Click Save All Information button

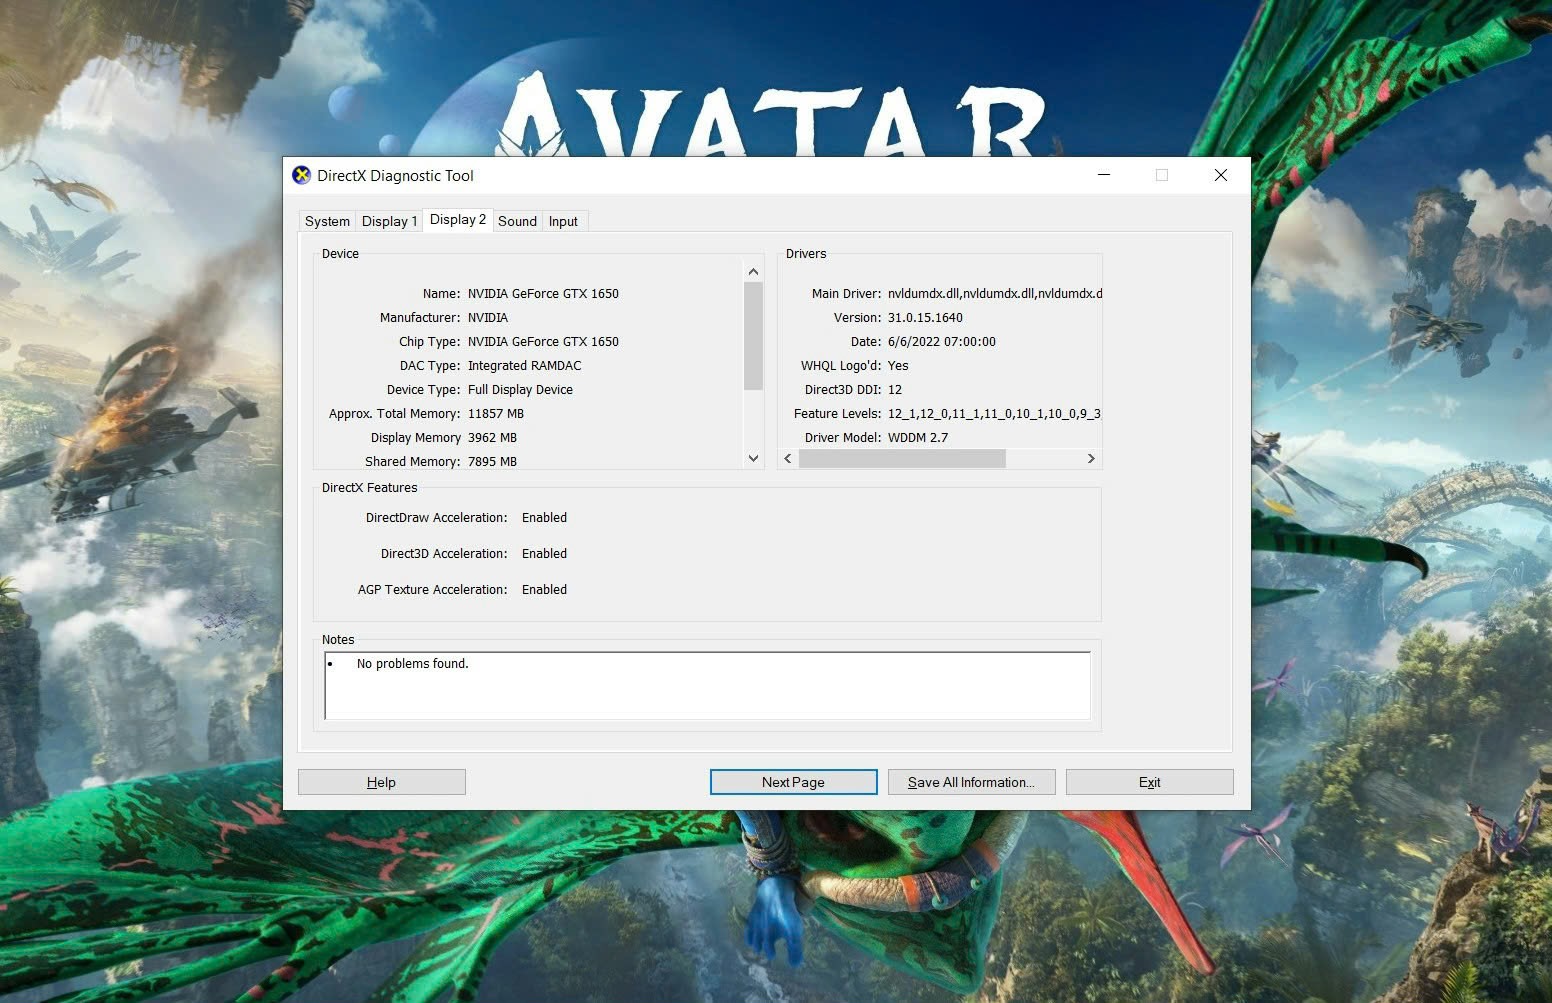coord(971,782)
